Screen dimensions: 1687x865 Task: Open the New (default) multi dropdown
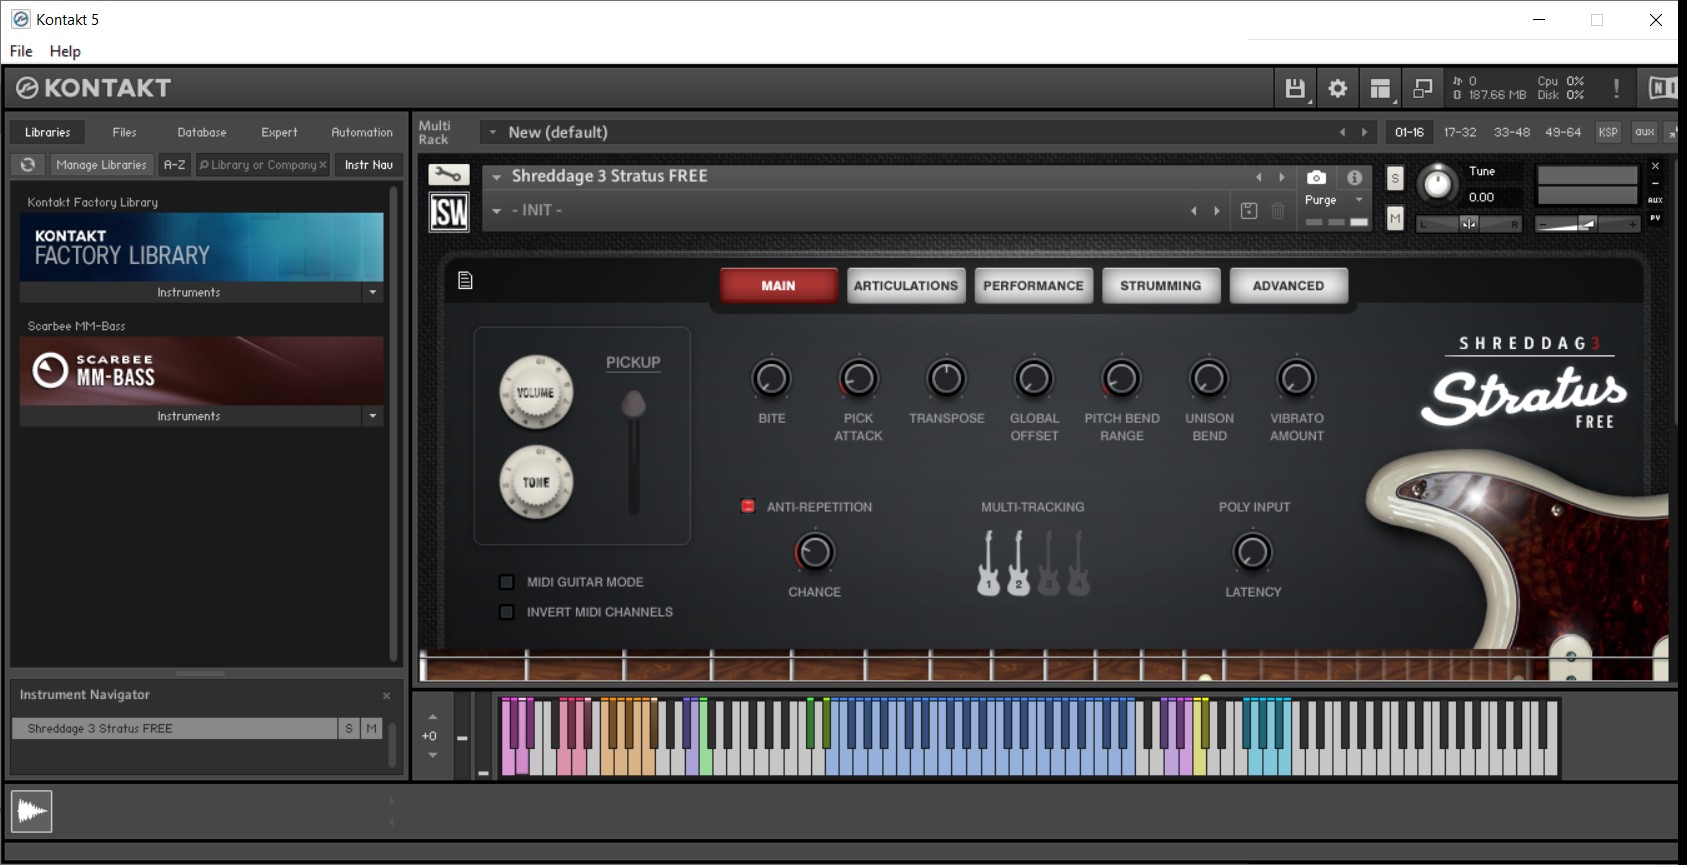pyautogui.click(x=493, y=132)
